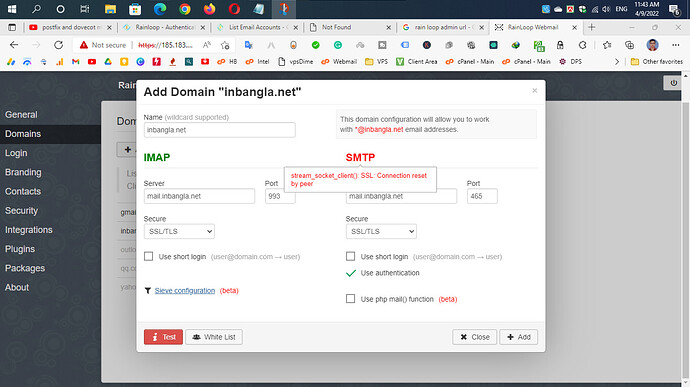Viewport: 690px width, 387px height.
Task: Open Integrations in admin sidebar
Action: tap(29, 230)
